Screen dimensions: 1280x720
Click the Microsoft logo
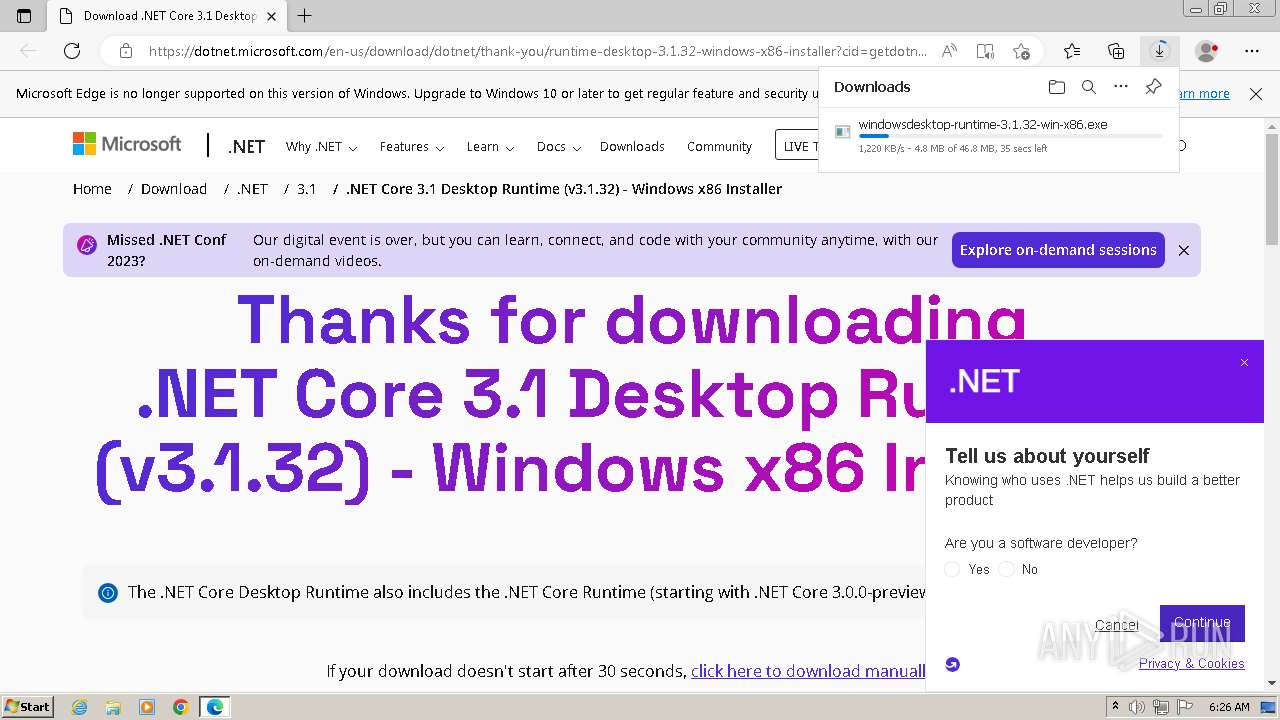click(x=127, y=144)
